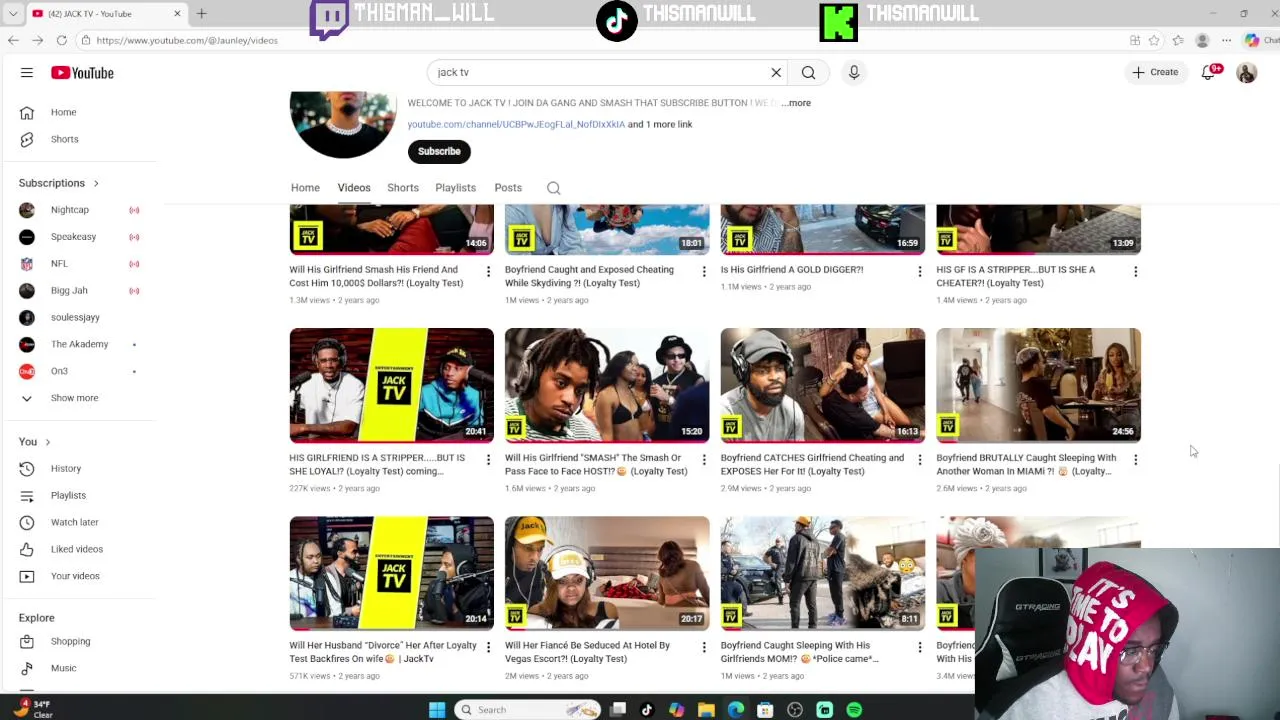Image resolution: width=1280 pixels, height=720 pixels.
Task: Open the Playlists tab
Action: coord(455,188)
